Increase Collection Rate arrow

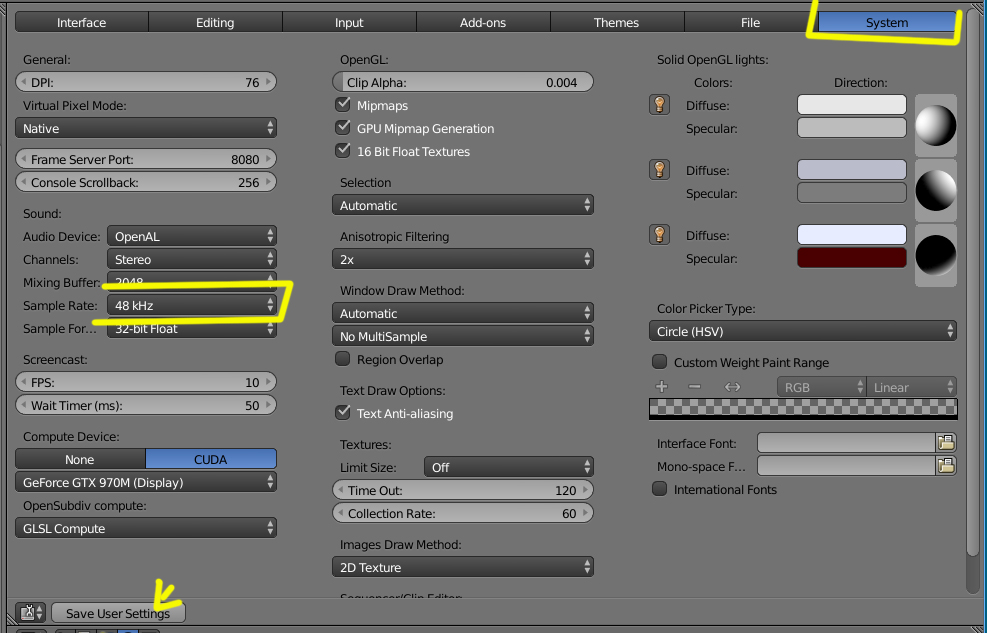pos(586,513)
